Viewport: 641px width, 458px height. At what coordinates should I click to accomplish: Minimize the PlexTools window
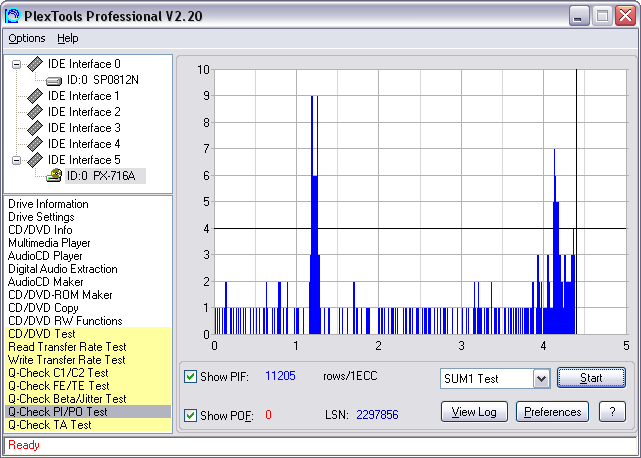tap(579, 16)
